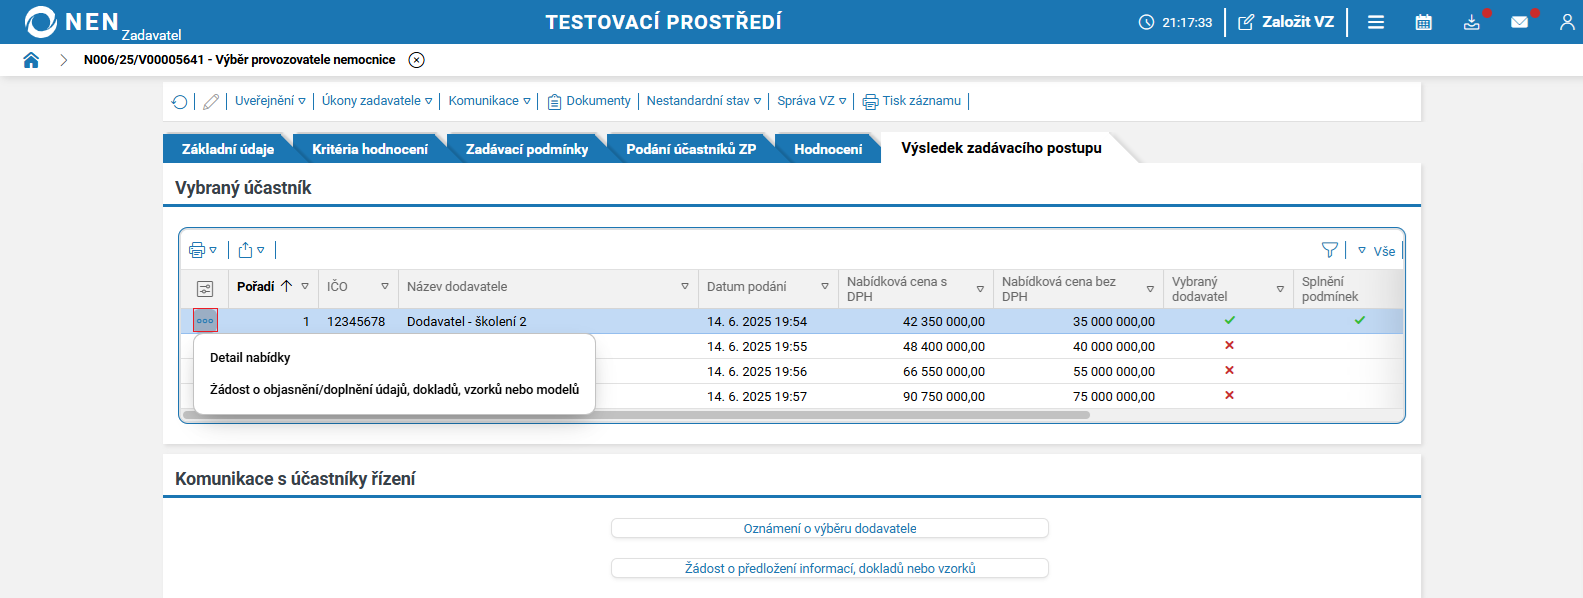The height and width of the screenshot is (598, 1583).
Task: Click red cross in 19:57 row
Action: click(x=1230, y=395)
